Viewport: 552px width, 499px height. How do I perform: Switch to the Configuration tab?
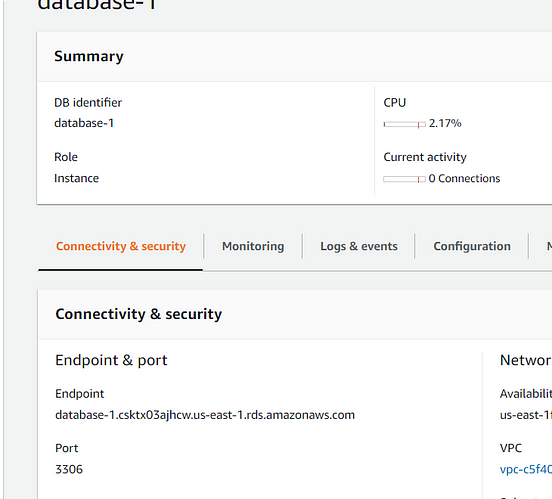tap(472, 246)
